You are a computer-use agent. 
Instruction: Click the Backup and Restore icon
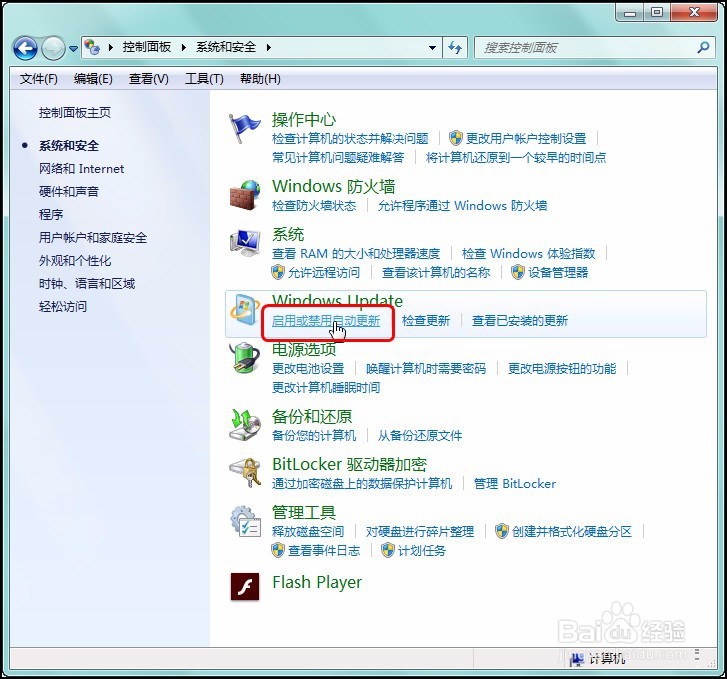tap(245, 424)
